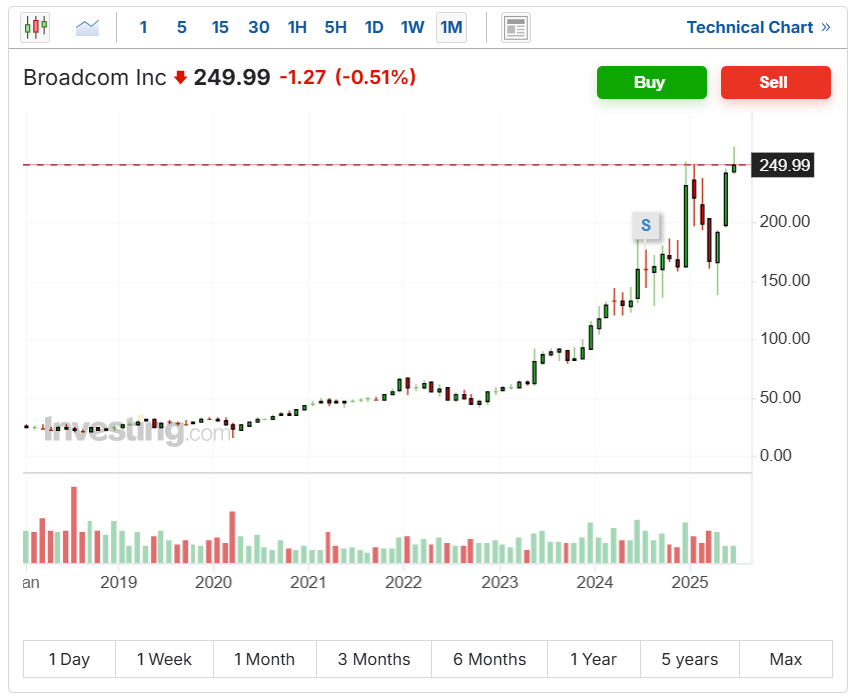
Task: Select the 30 minute interval
Action: [x=258, y=27]
